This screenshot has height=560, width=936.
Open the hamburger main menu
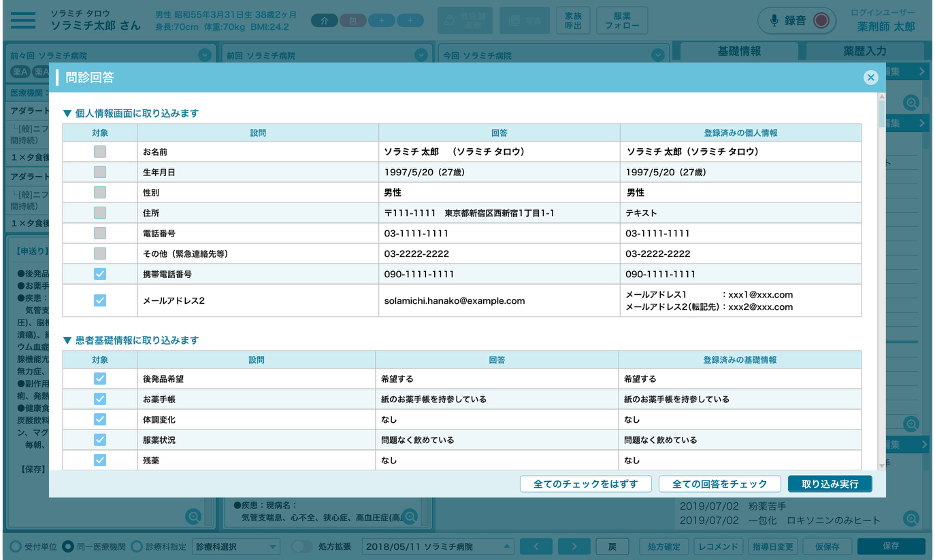[22, 21]
